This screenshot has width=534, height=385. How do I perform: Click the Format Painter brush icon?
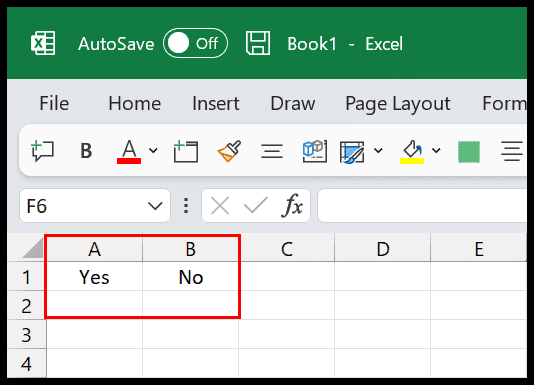tap(229, 151)
